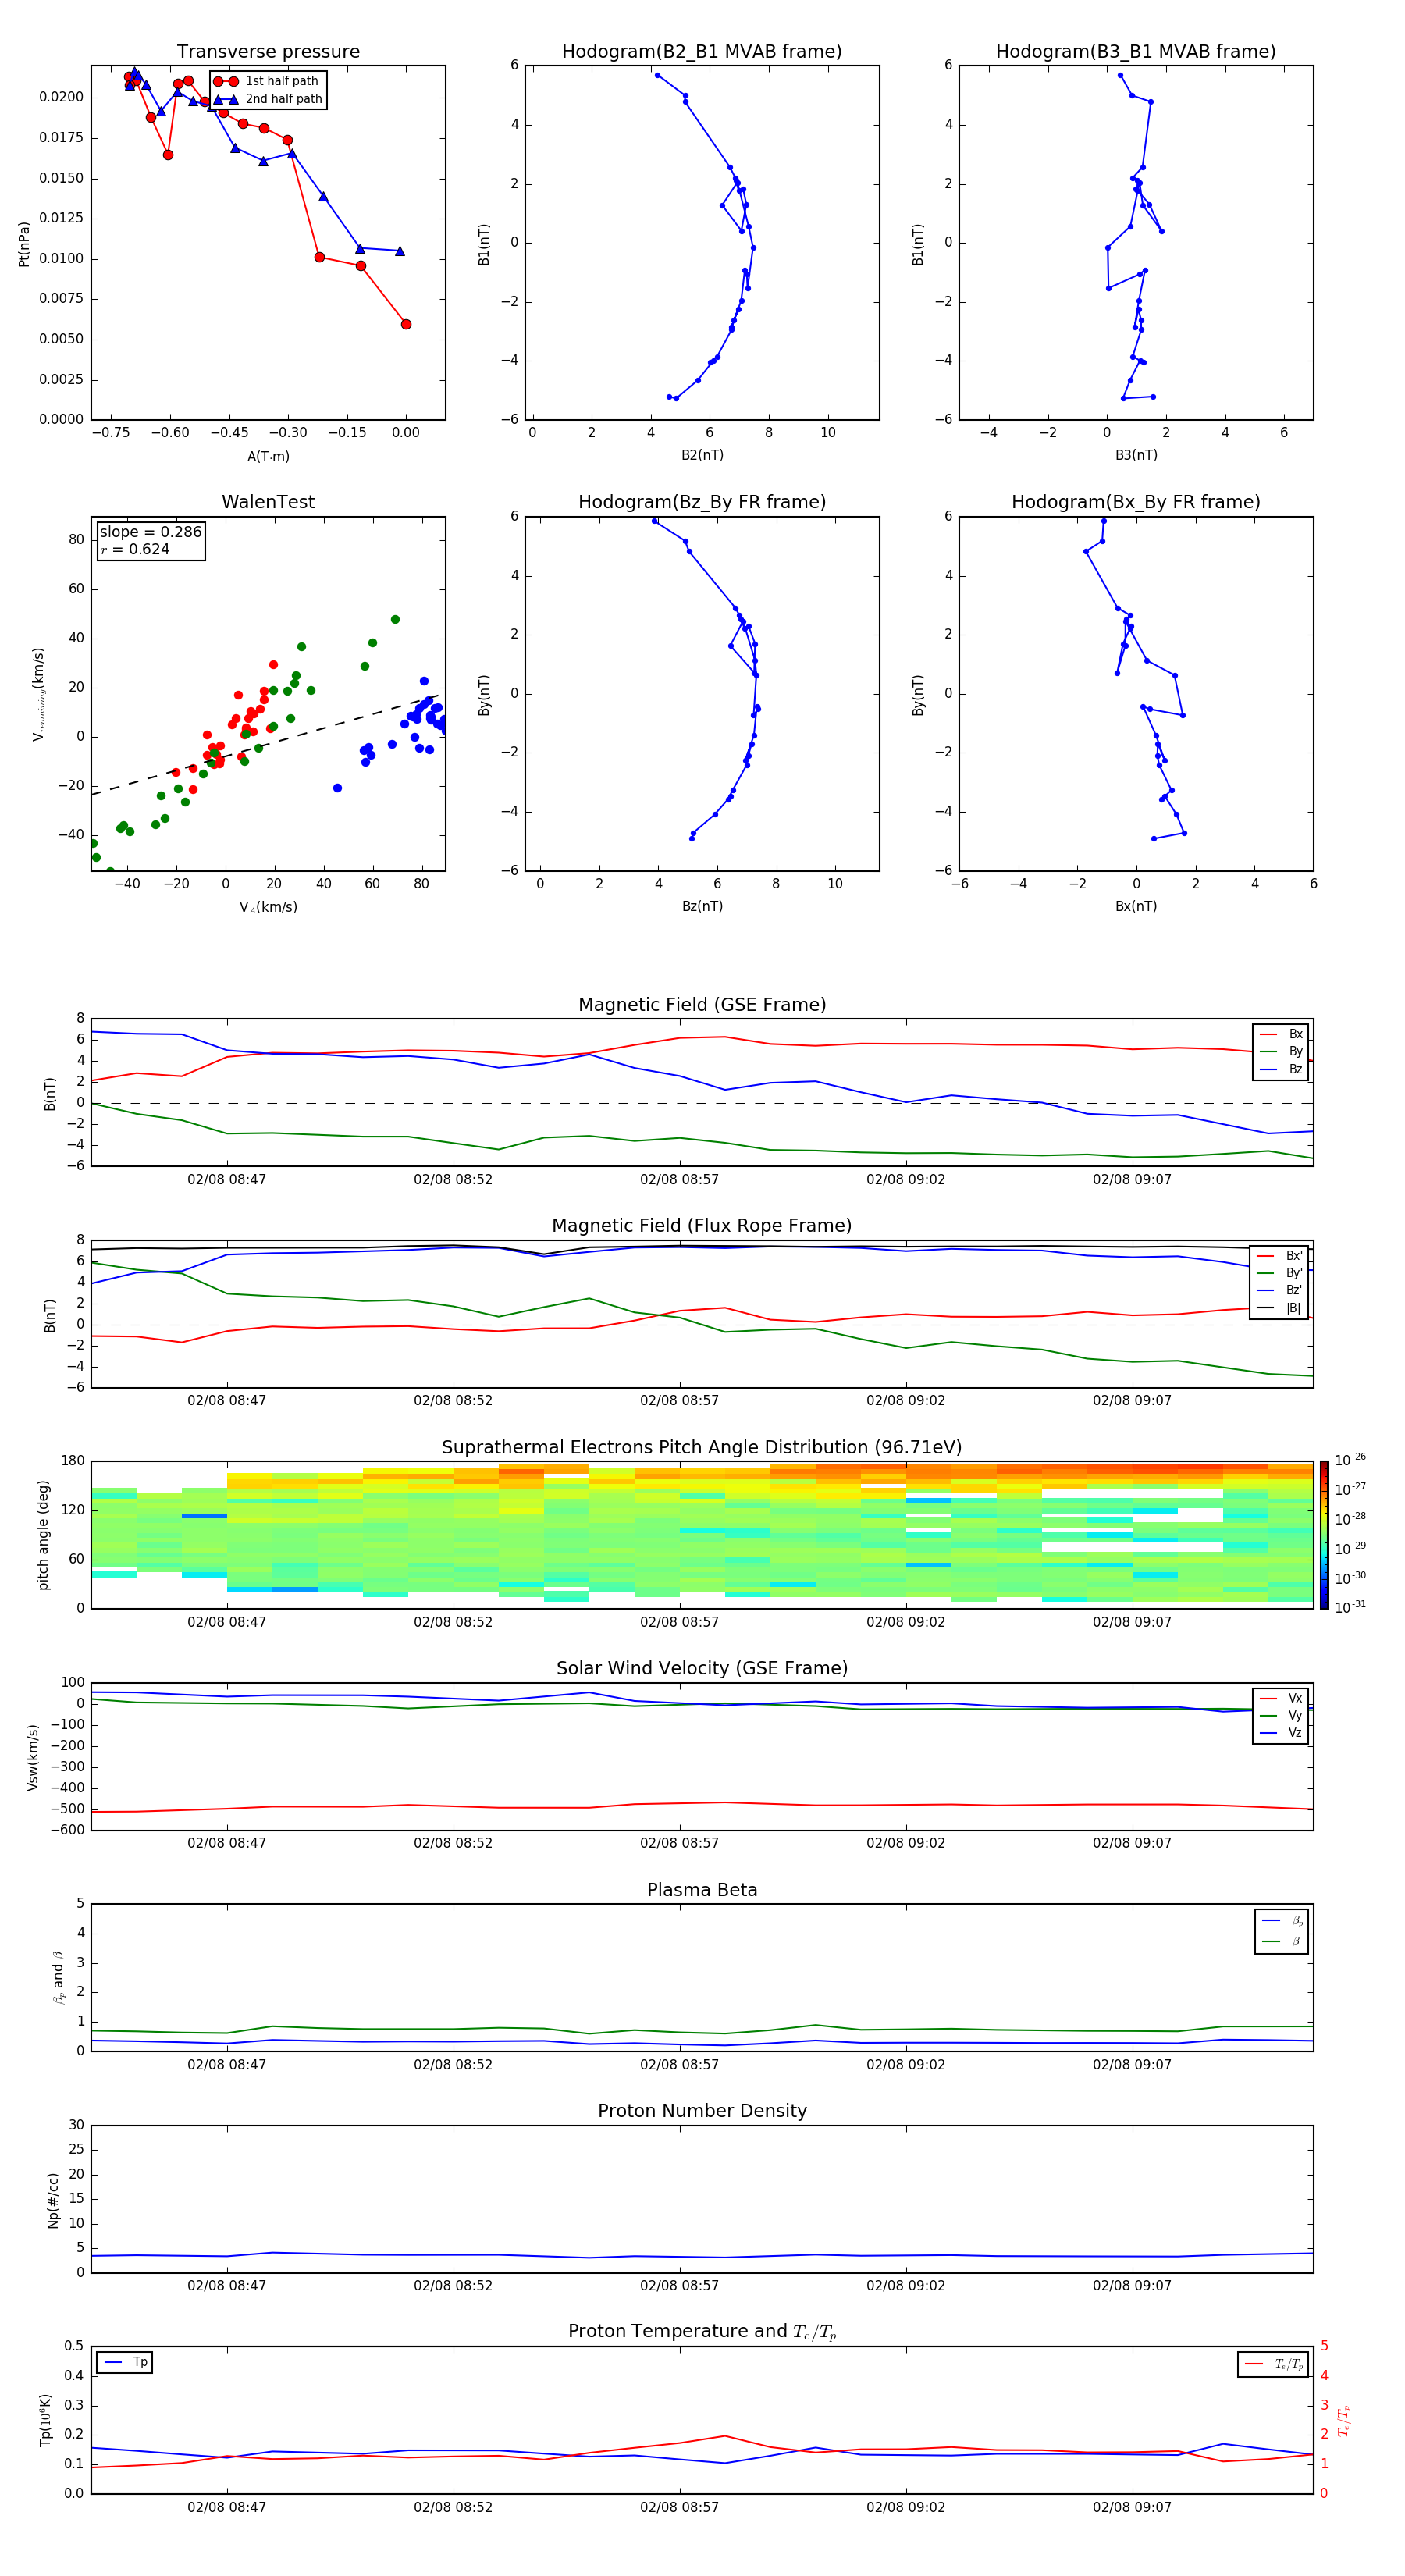Screen dimensions: 1405x2576
Task: Click the 'Vsw(km/s)' y-axis label
Action: point(33,1757)
